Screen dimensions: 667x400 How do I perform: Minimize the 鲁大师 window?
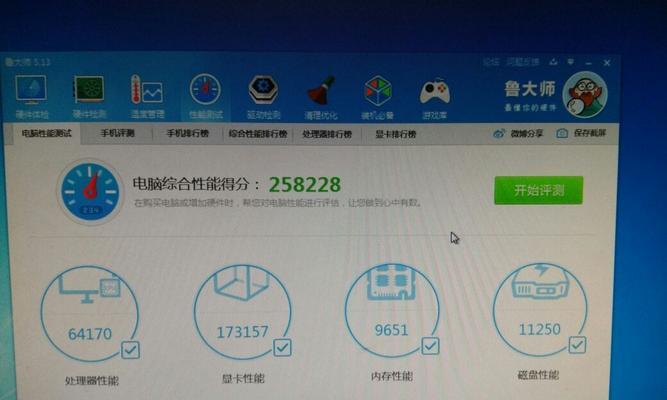click(589, 63)
